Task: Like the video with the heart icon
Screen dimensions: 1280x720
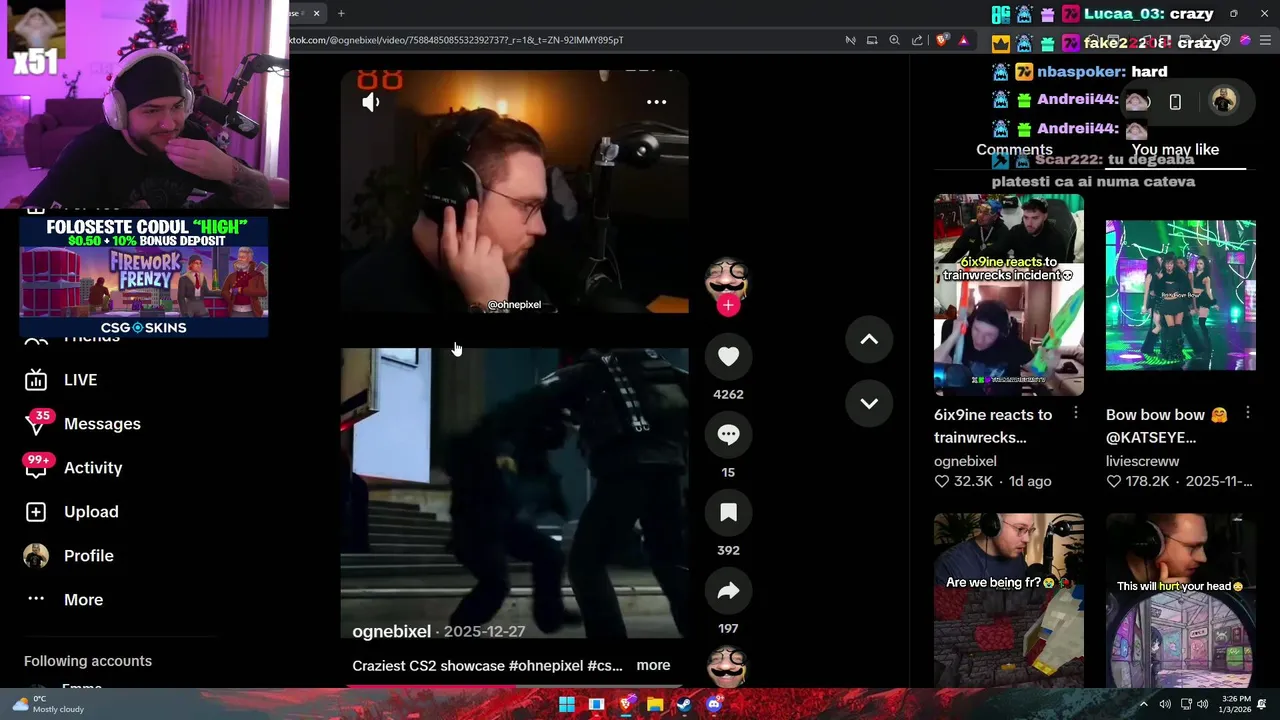Action: pyautogui.click(x=728, y=357)
